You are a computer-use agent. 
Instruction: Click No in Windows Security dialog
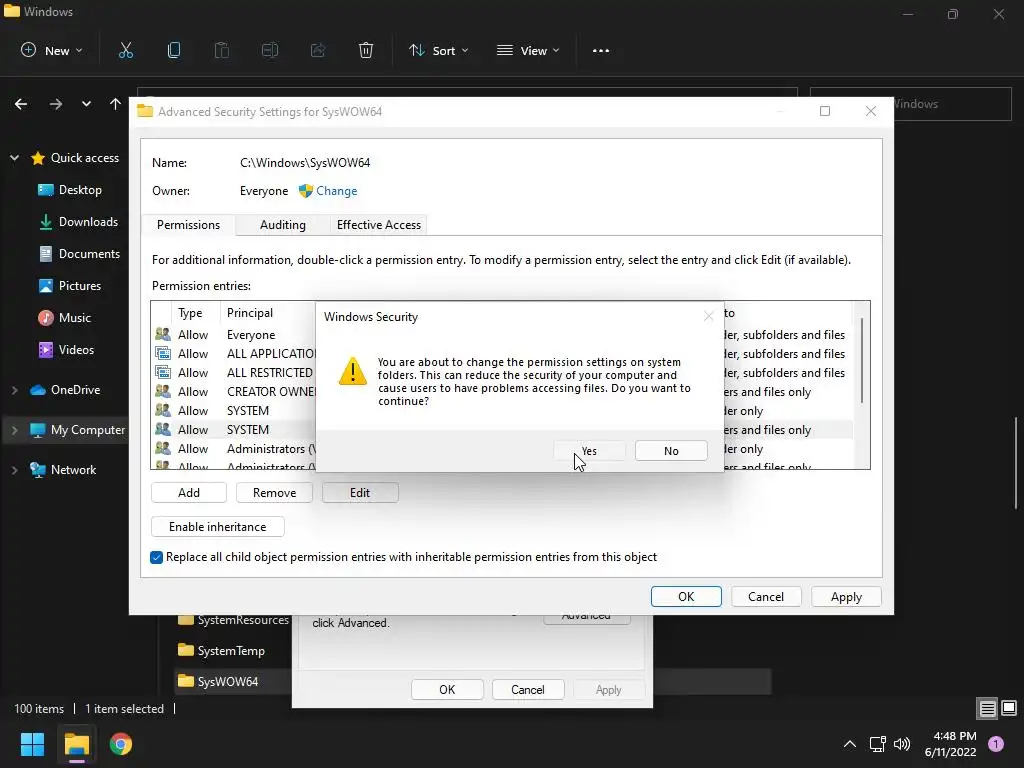pos(671,451)
